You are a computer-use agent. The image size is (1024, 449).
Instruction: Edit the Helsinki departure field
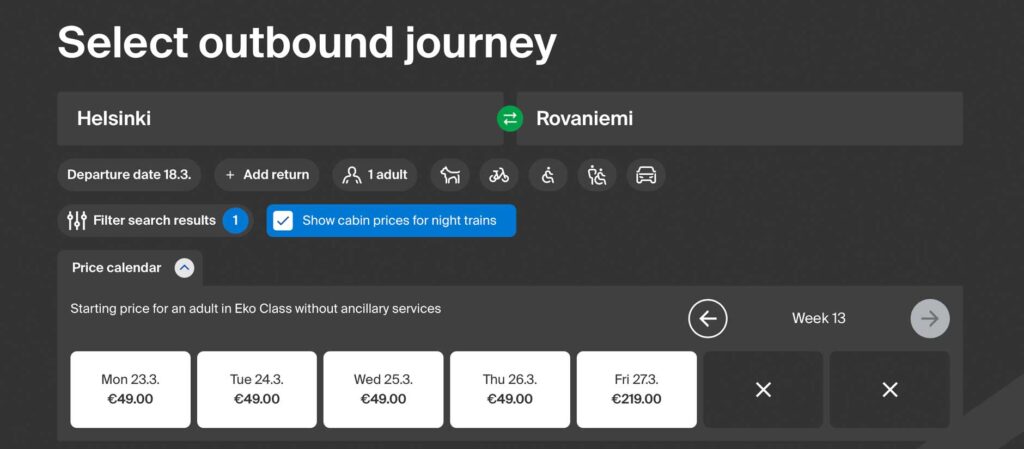click(x=280, y=119)
